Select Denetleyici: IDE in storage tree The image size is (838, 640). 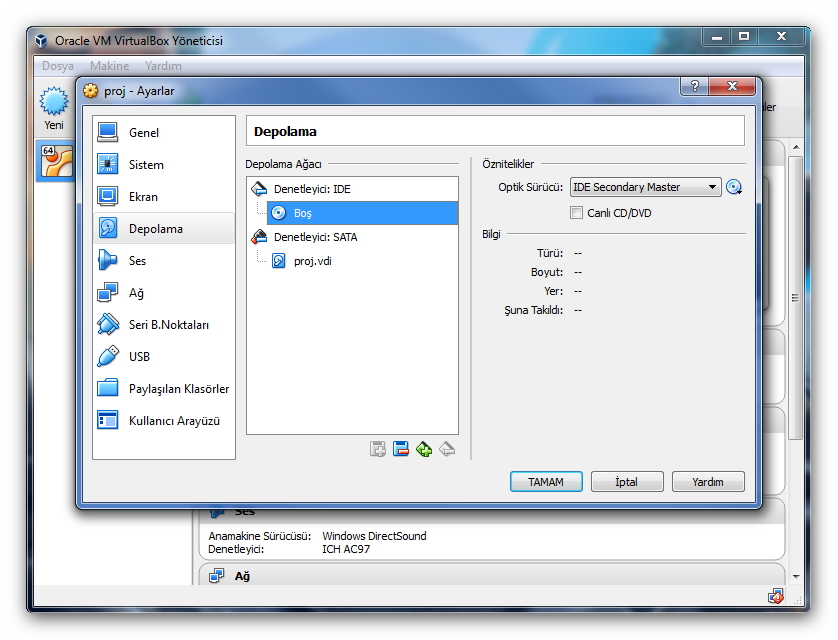(x=352, y=189)
